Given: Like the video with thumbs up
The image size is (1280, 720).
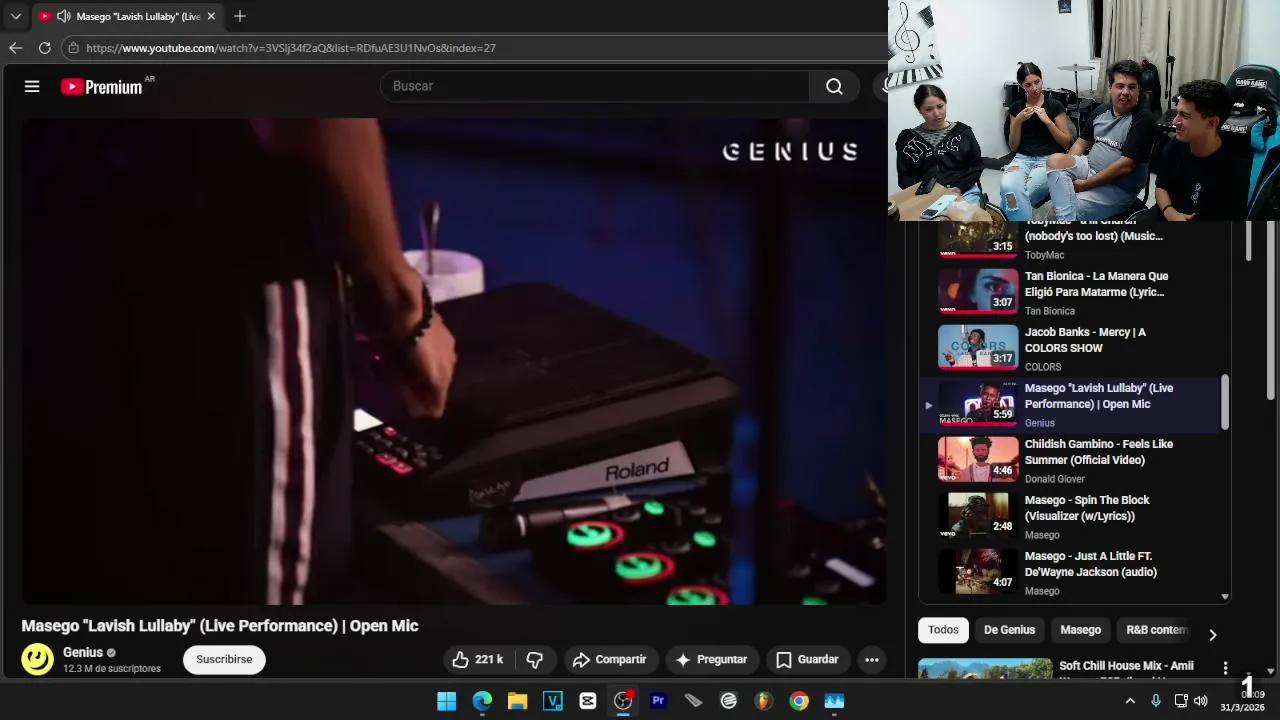Looking at the screenshot, I should [x=476, y=660].
